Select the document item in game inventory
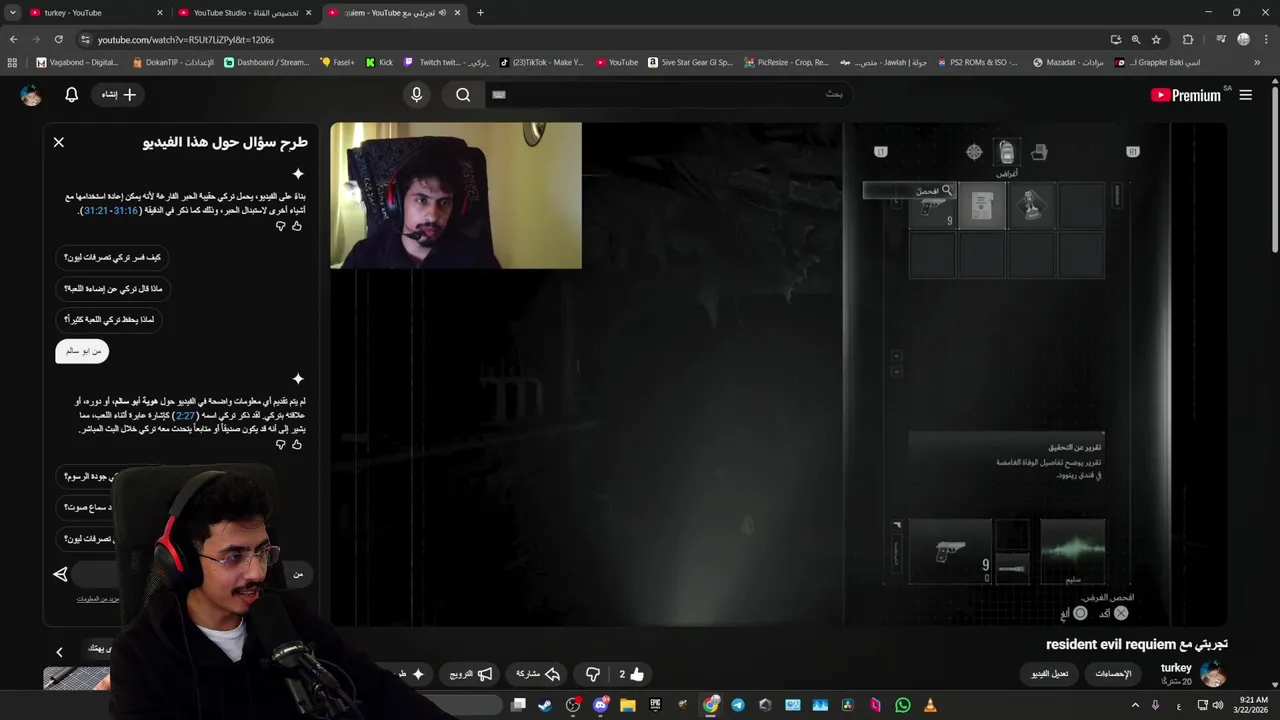Viewport: 1280px width, 720px height. pyautogui.click(x=982, y=206)
